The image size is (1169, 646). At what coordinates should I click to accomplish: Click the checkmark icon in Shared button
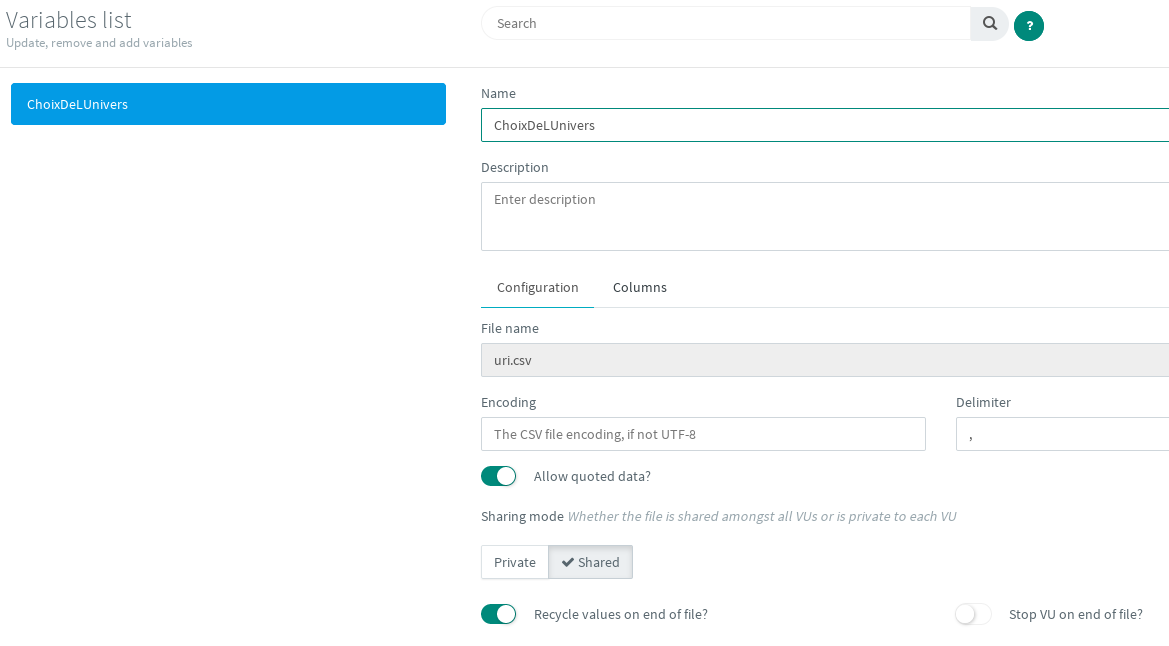(x=567, y=562)
